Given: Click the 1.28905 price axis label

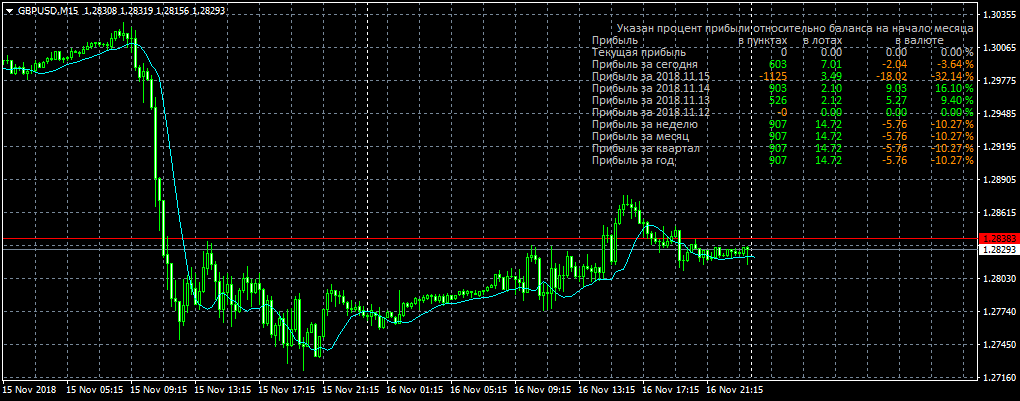Looking at the screenshot, I should click(999, 180).
